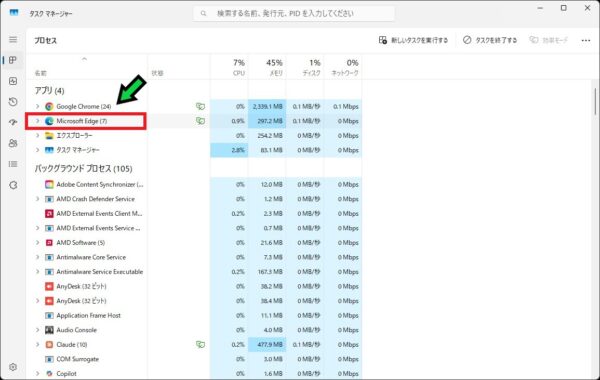Click the 167.3 MB memory cell
This screenshot has width=600, height=380.
coord(267,272)
